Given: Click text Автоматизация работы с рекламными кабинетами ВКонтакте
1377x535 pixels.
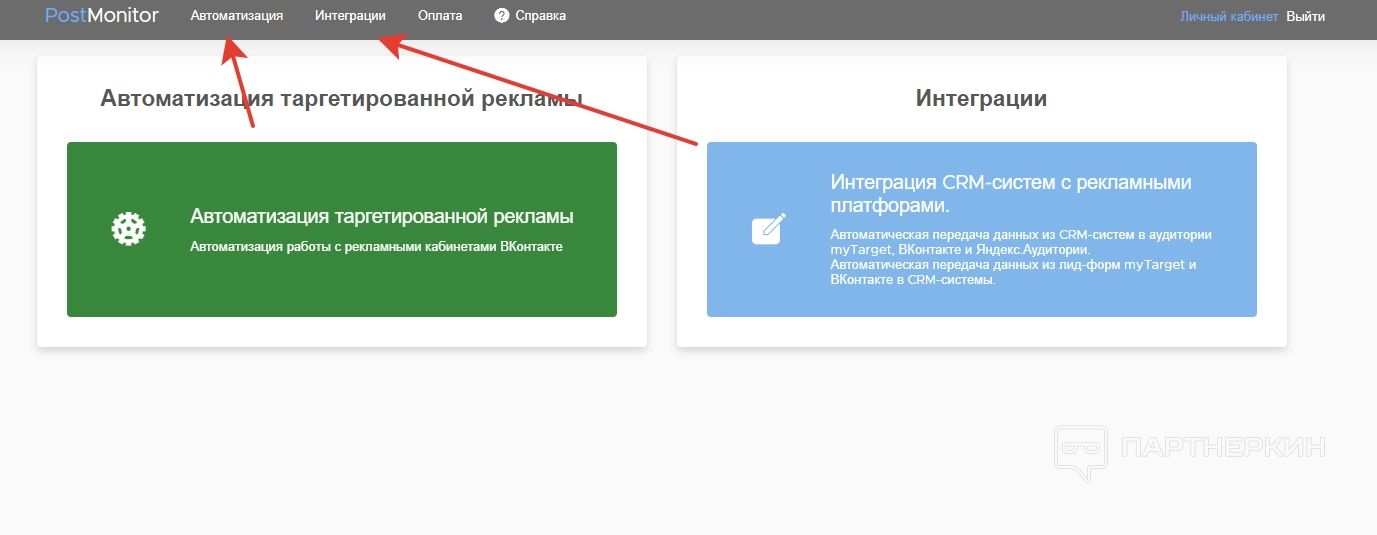Looking at the screenshot, I should pos(377,246).
